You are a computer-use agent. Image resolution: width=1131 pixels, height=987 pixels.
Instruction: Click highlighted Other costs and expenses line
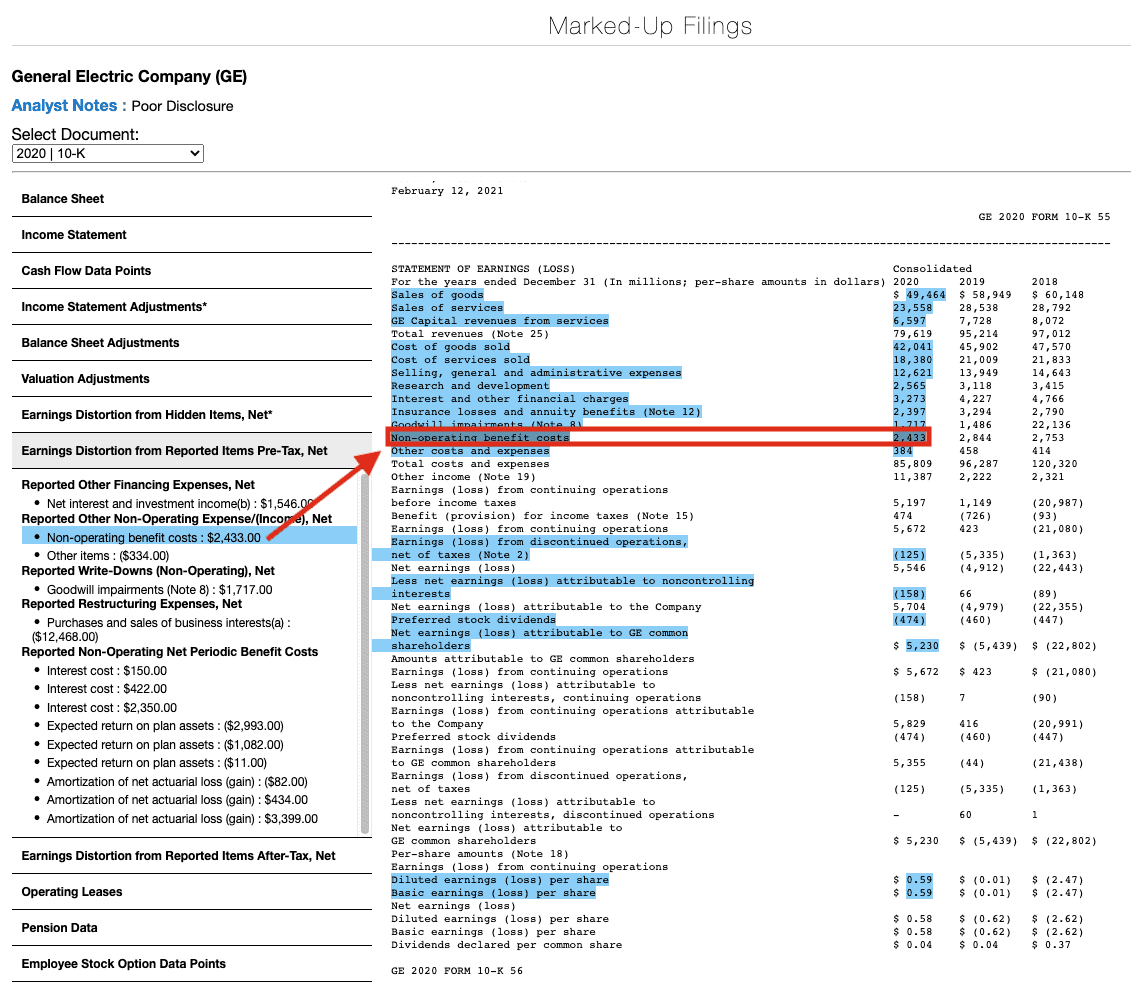pyautogui.click(x=470, y=451)
